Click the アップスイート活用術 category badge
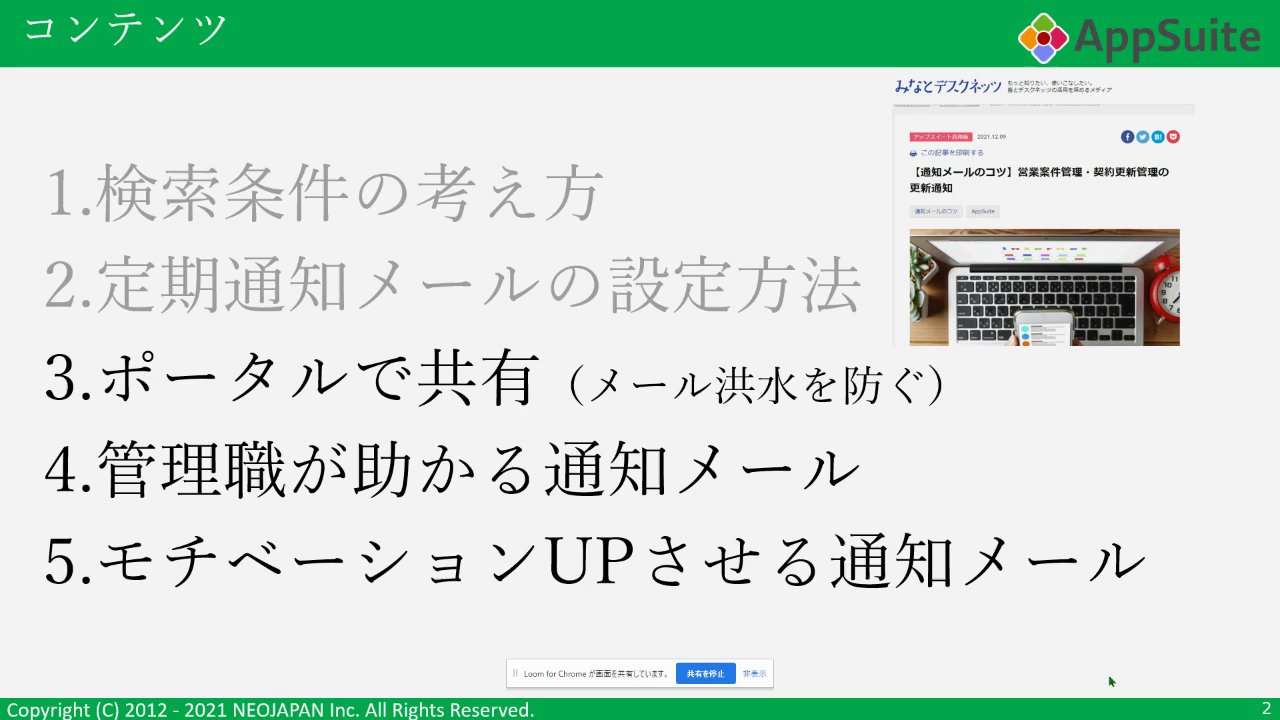Viewport: 1280px width, 720px height. pyautogui.click(x=941, y=137)
